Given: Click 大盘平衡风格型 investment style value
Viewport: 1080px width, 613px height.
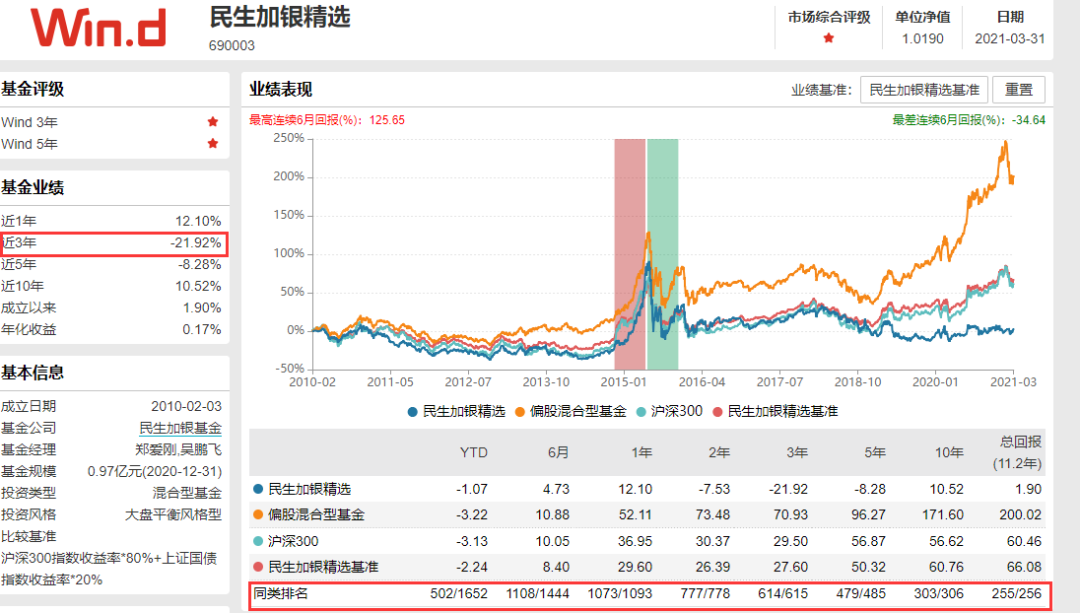Looking at the screenshot, I should 173,515.
